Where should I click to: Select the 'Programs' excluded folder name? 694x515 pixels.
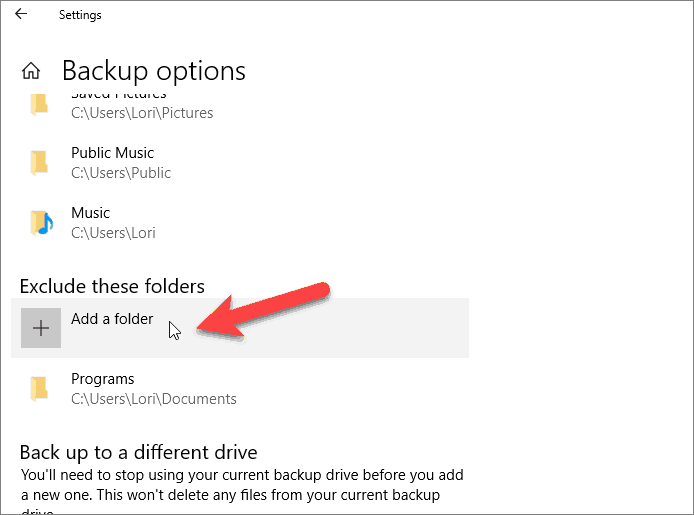click(103, 379)
